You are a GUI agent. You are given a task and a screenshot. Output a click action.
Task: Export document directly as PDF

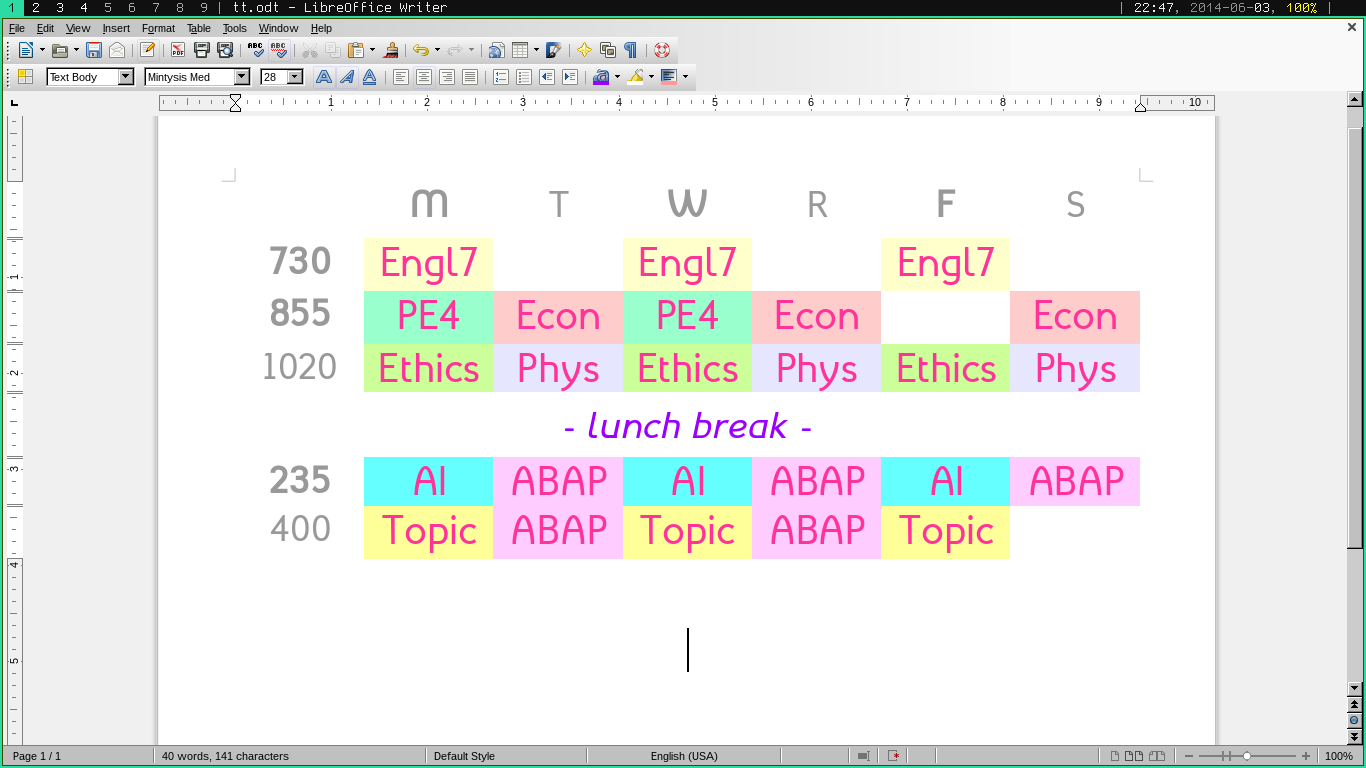178,50
